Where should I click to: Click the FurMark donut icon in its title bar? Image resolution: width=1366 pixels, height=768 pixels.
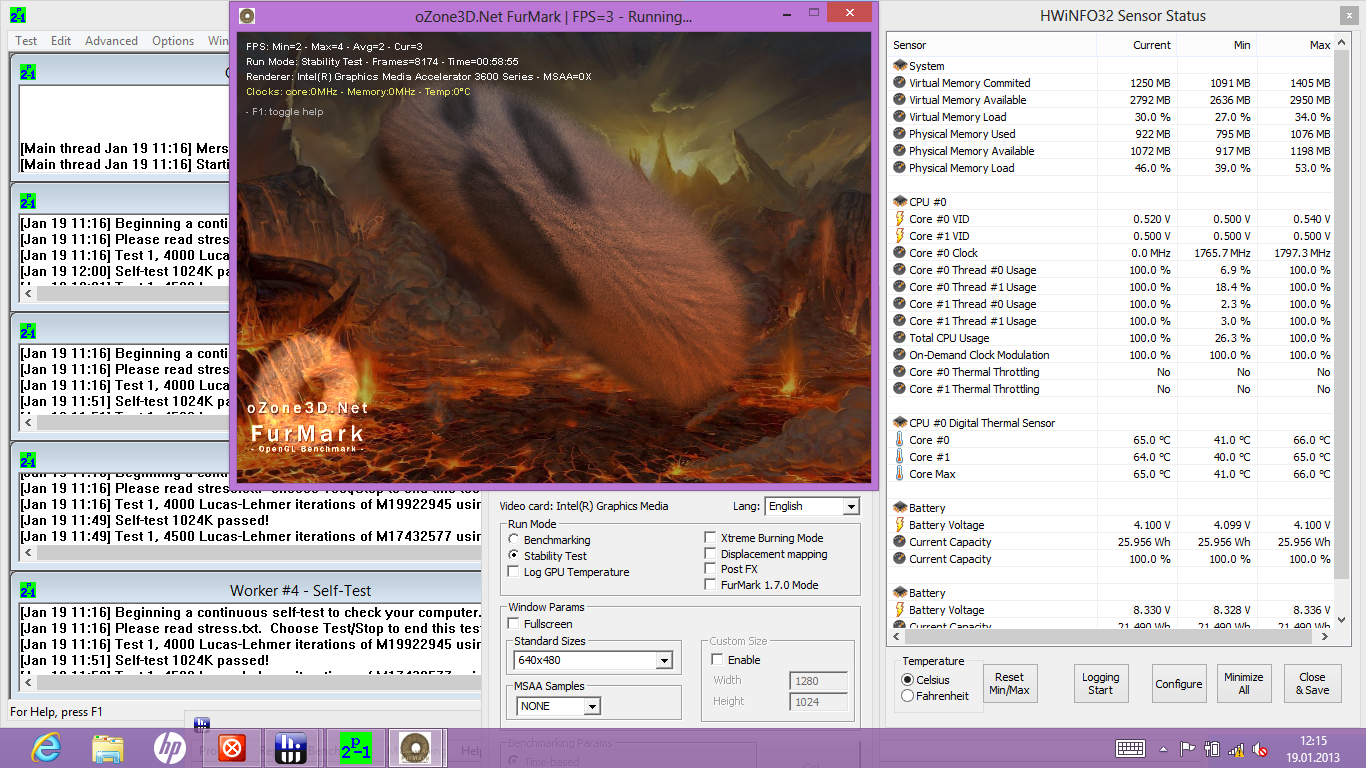point(247,15)
